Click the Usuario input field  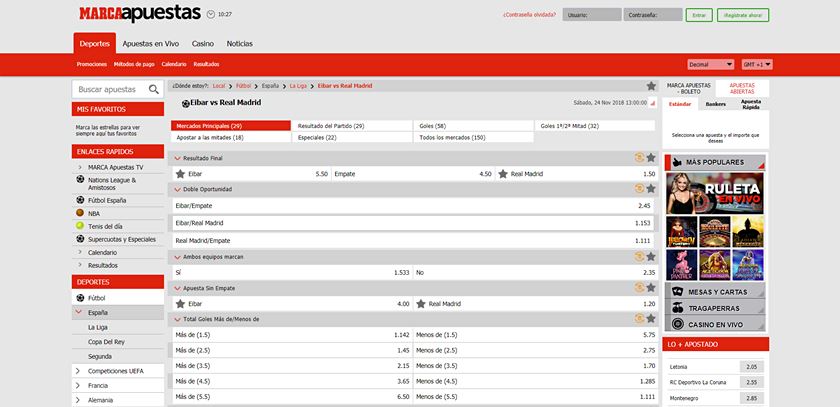(x=592, y=15)
